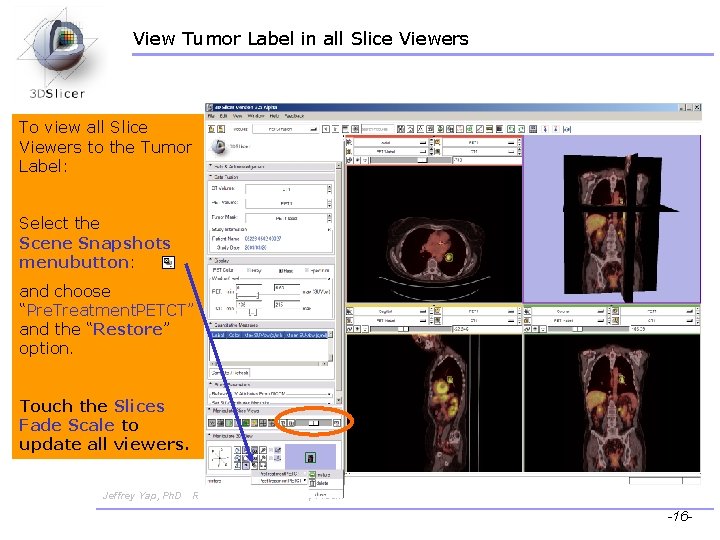Click the Load Scene toolbar icon
The height and width of the screenshot is (540, 720).
[212, 129]
